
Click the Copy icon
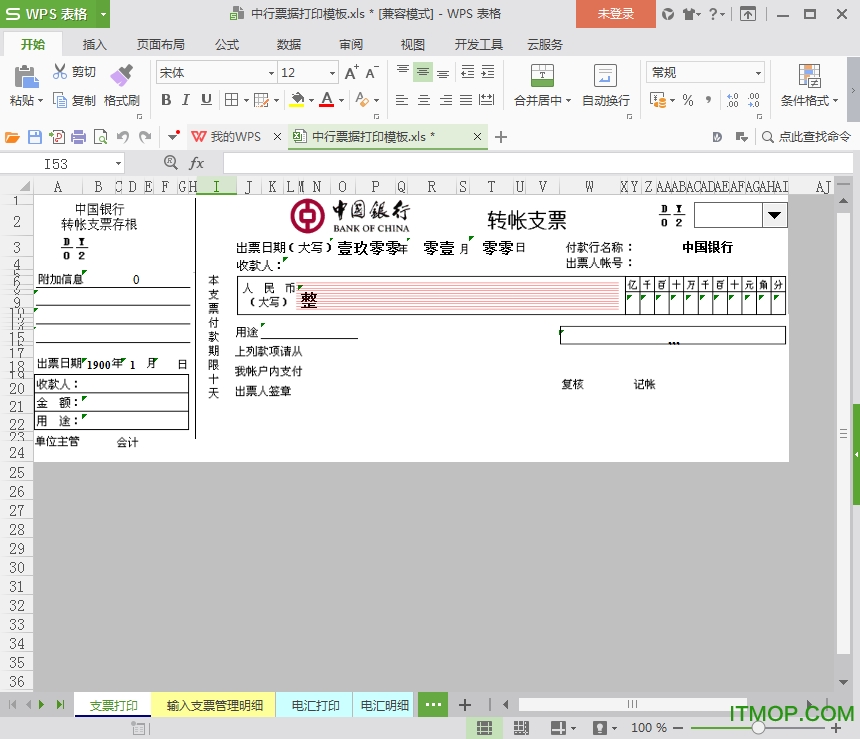click(59, 100)
